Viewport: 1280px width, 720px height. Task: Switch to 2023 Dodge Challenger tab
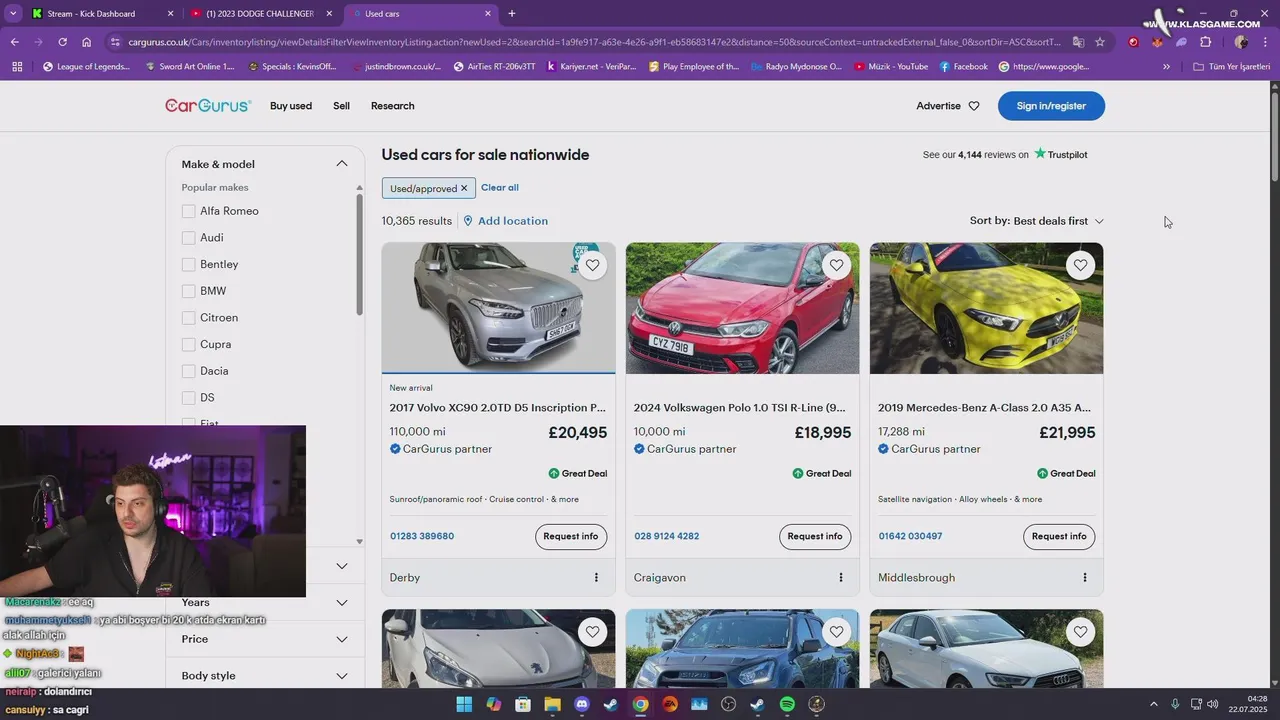(260, 14)
